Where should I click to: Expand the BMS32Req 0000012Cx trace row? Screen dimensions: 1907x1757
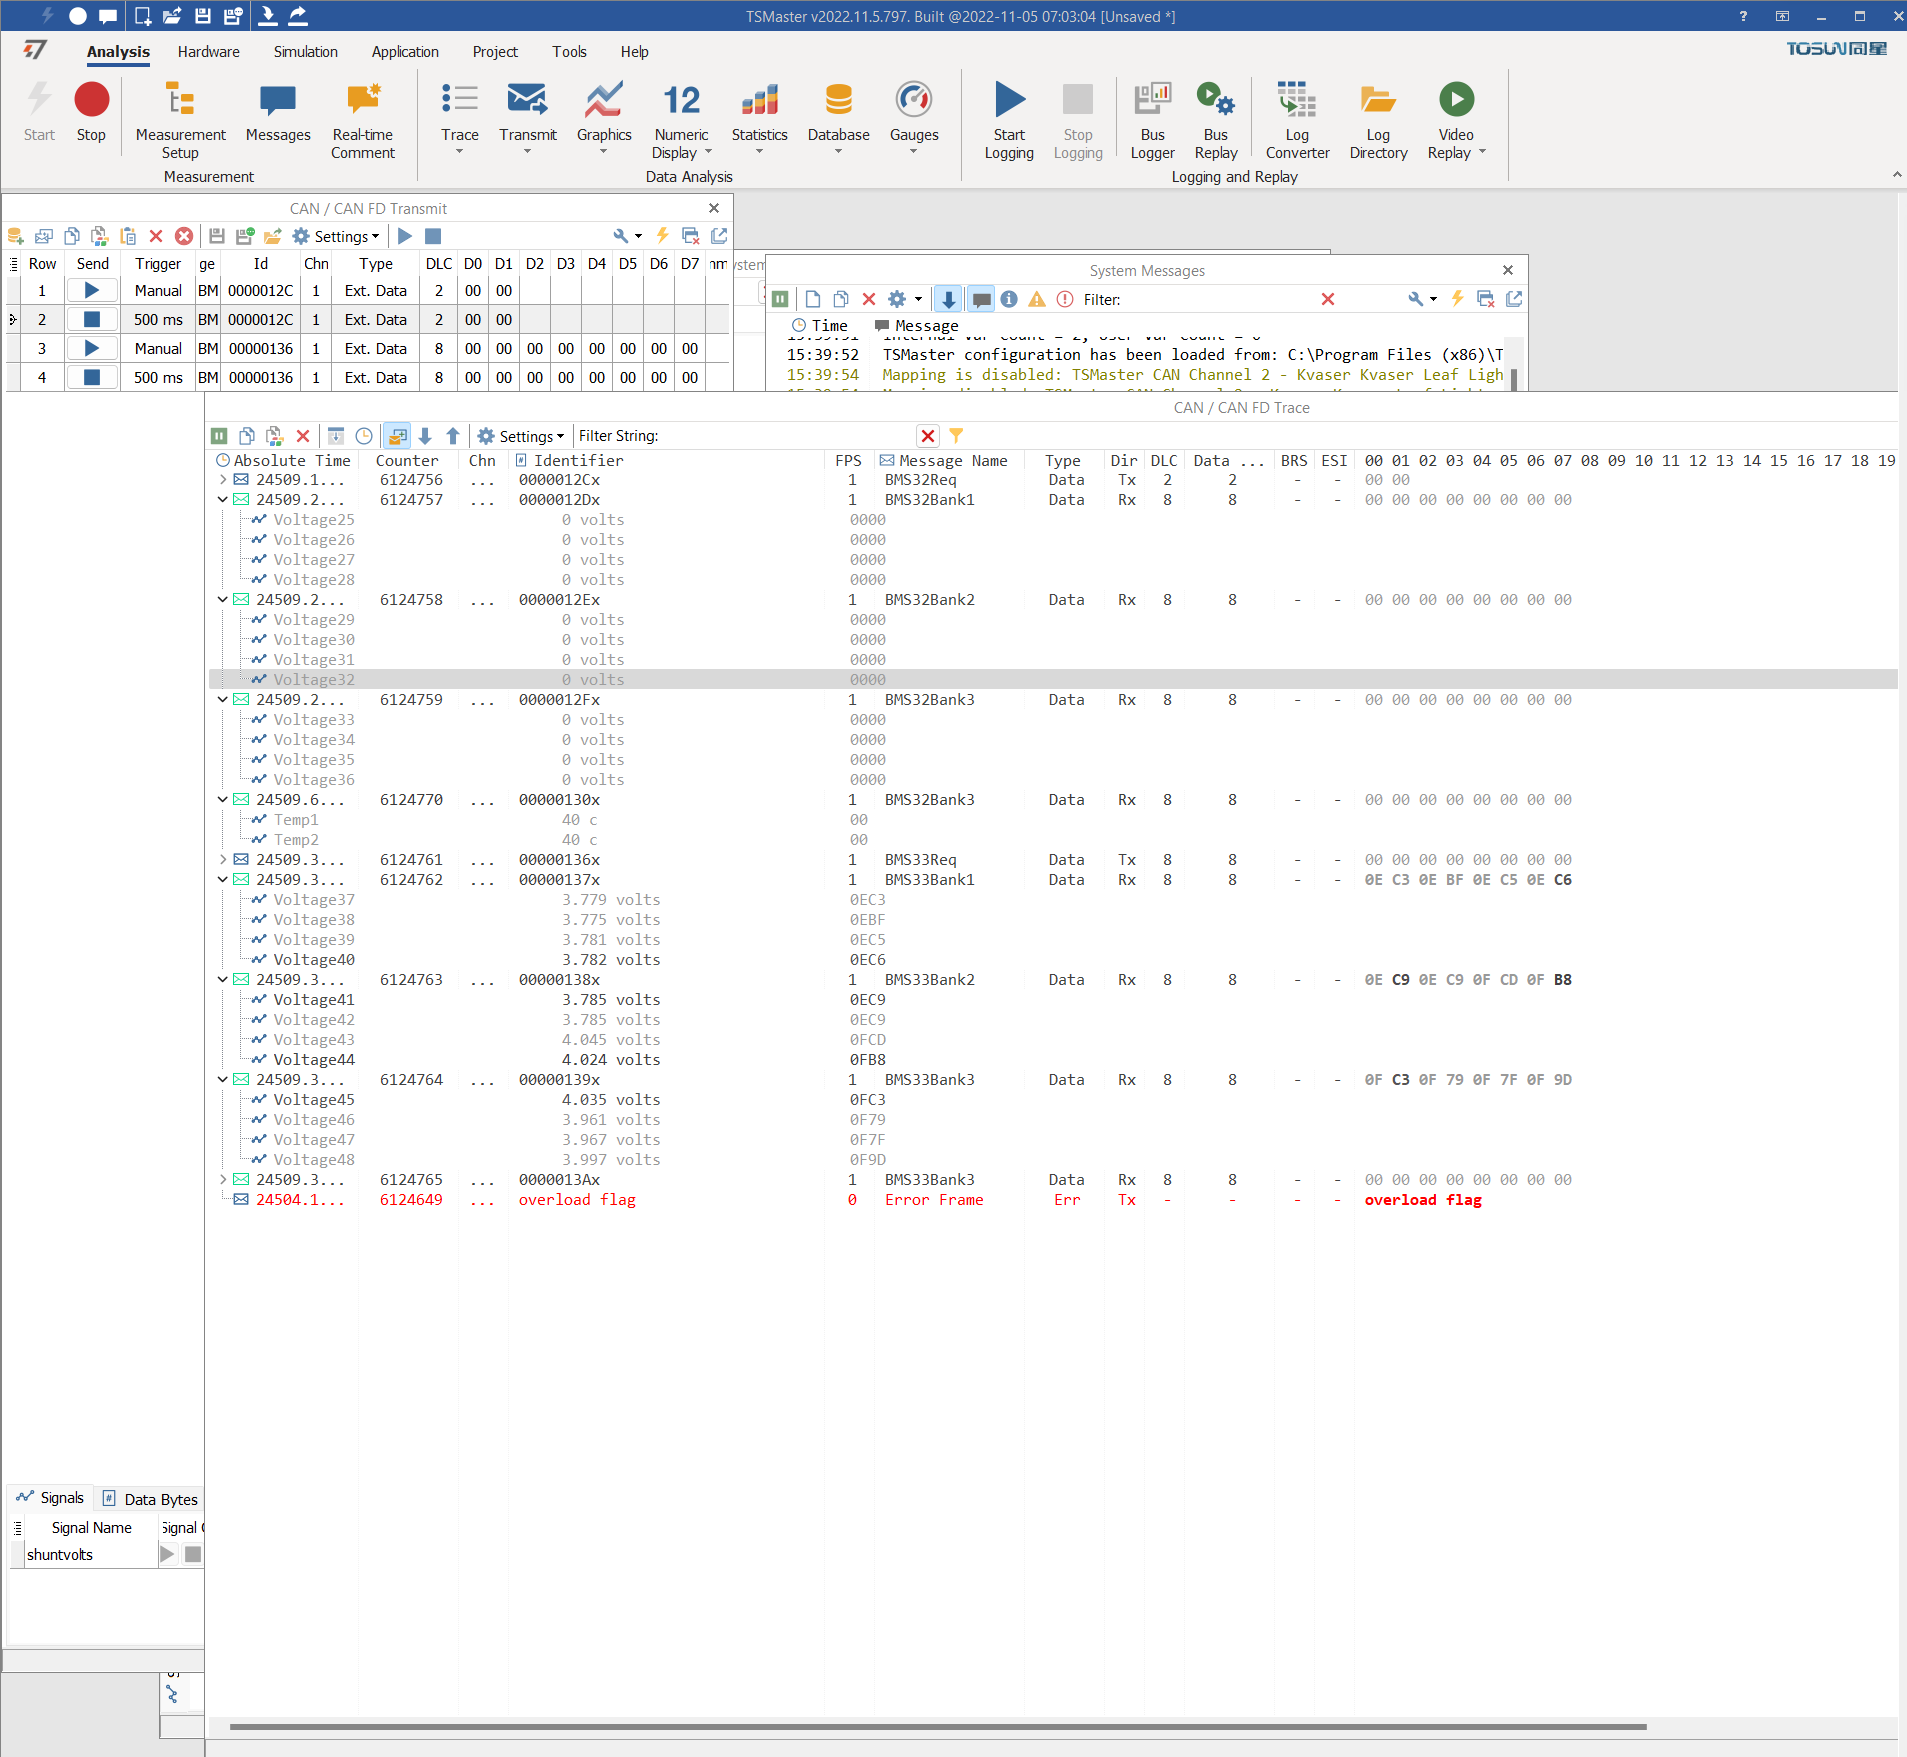pos(223,480)
